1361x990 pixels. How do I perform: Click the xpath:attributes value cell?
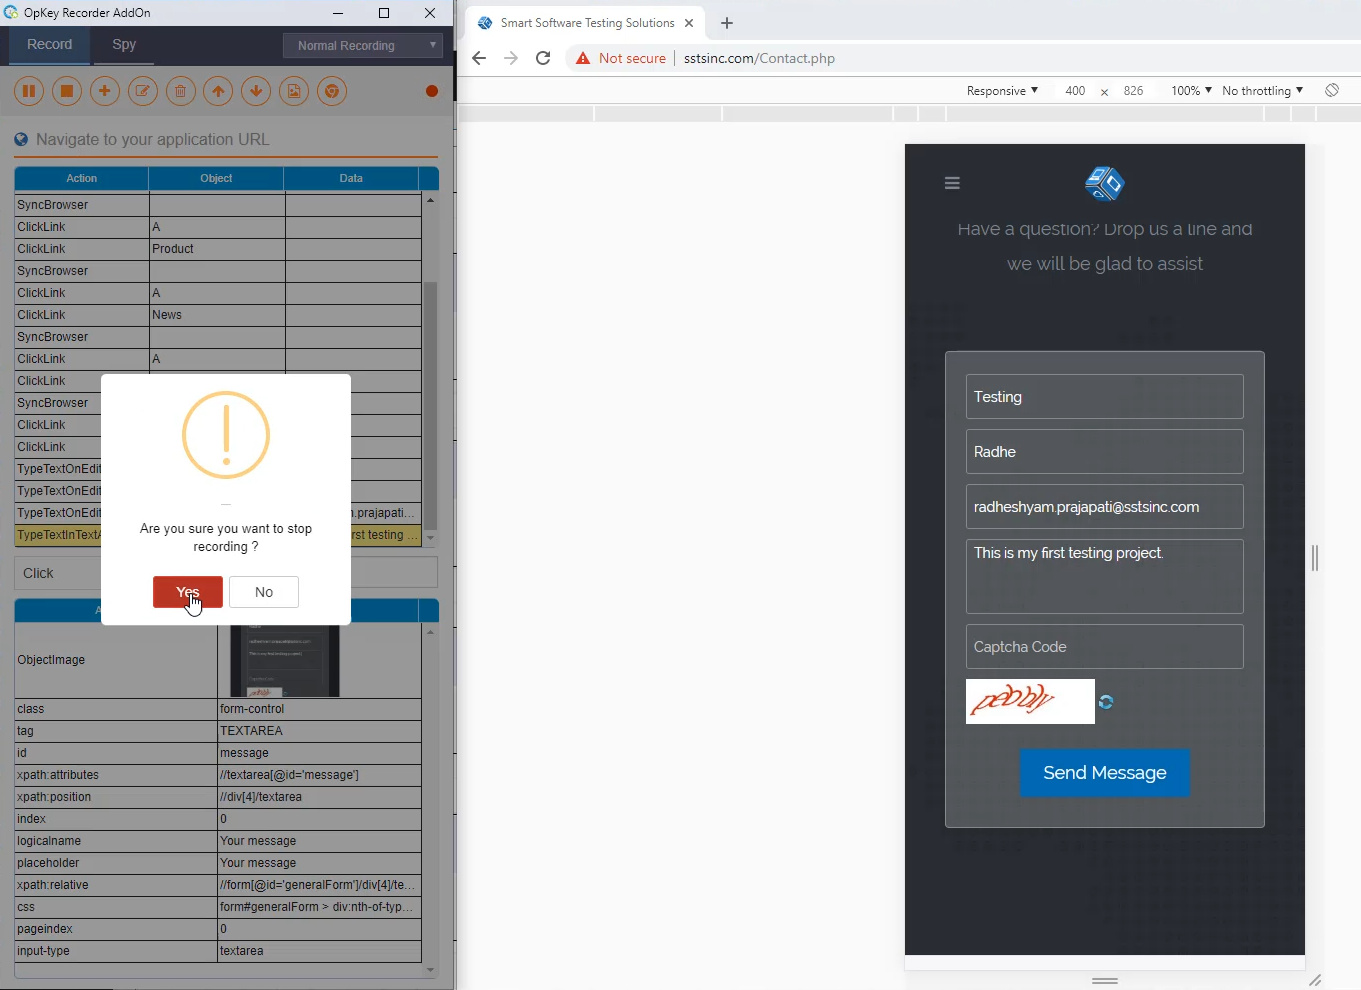319,775
